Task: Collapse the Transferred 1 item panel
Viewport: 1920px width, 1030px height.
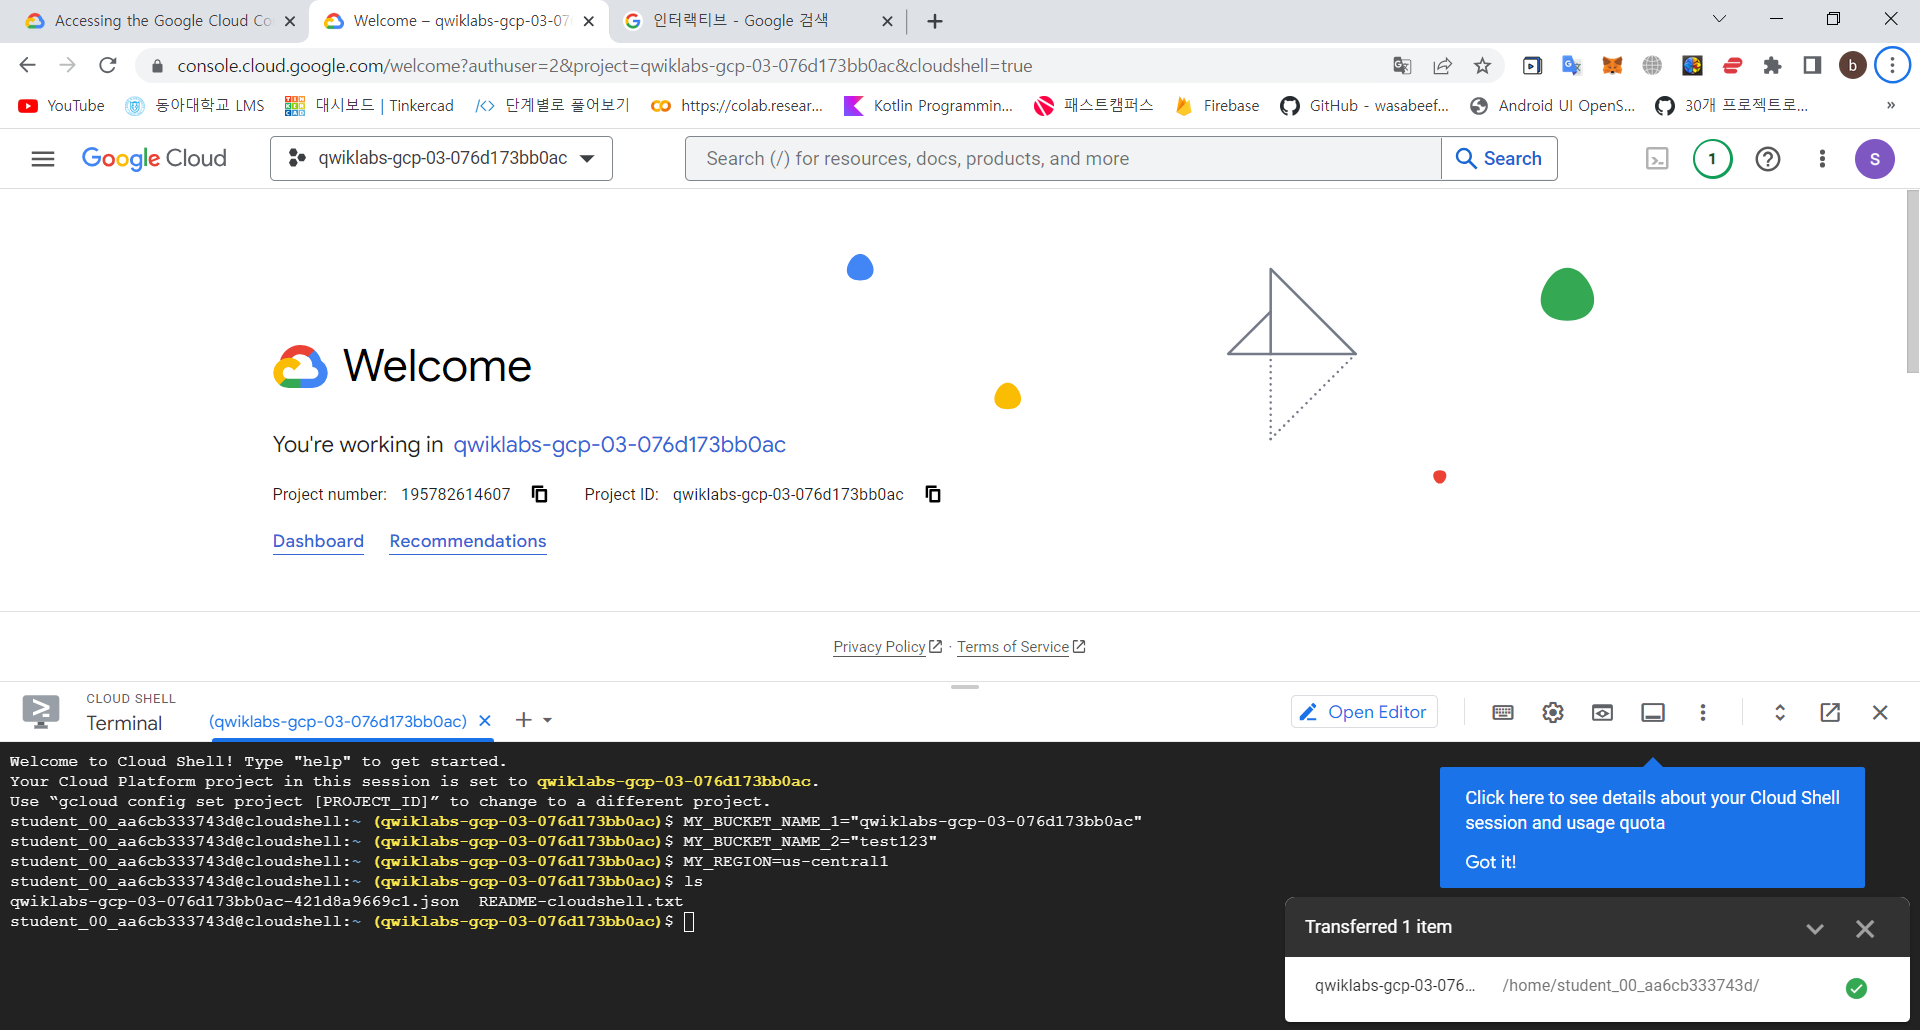Action: click(1815, 929)
